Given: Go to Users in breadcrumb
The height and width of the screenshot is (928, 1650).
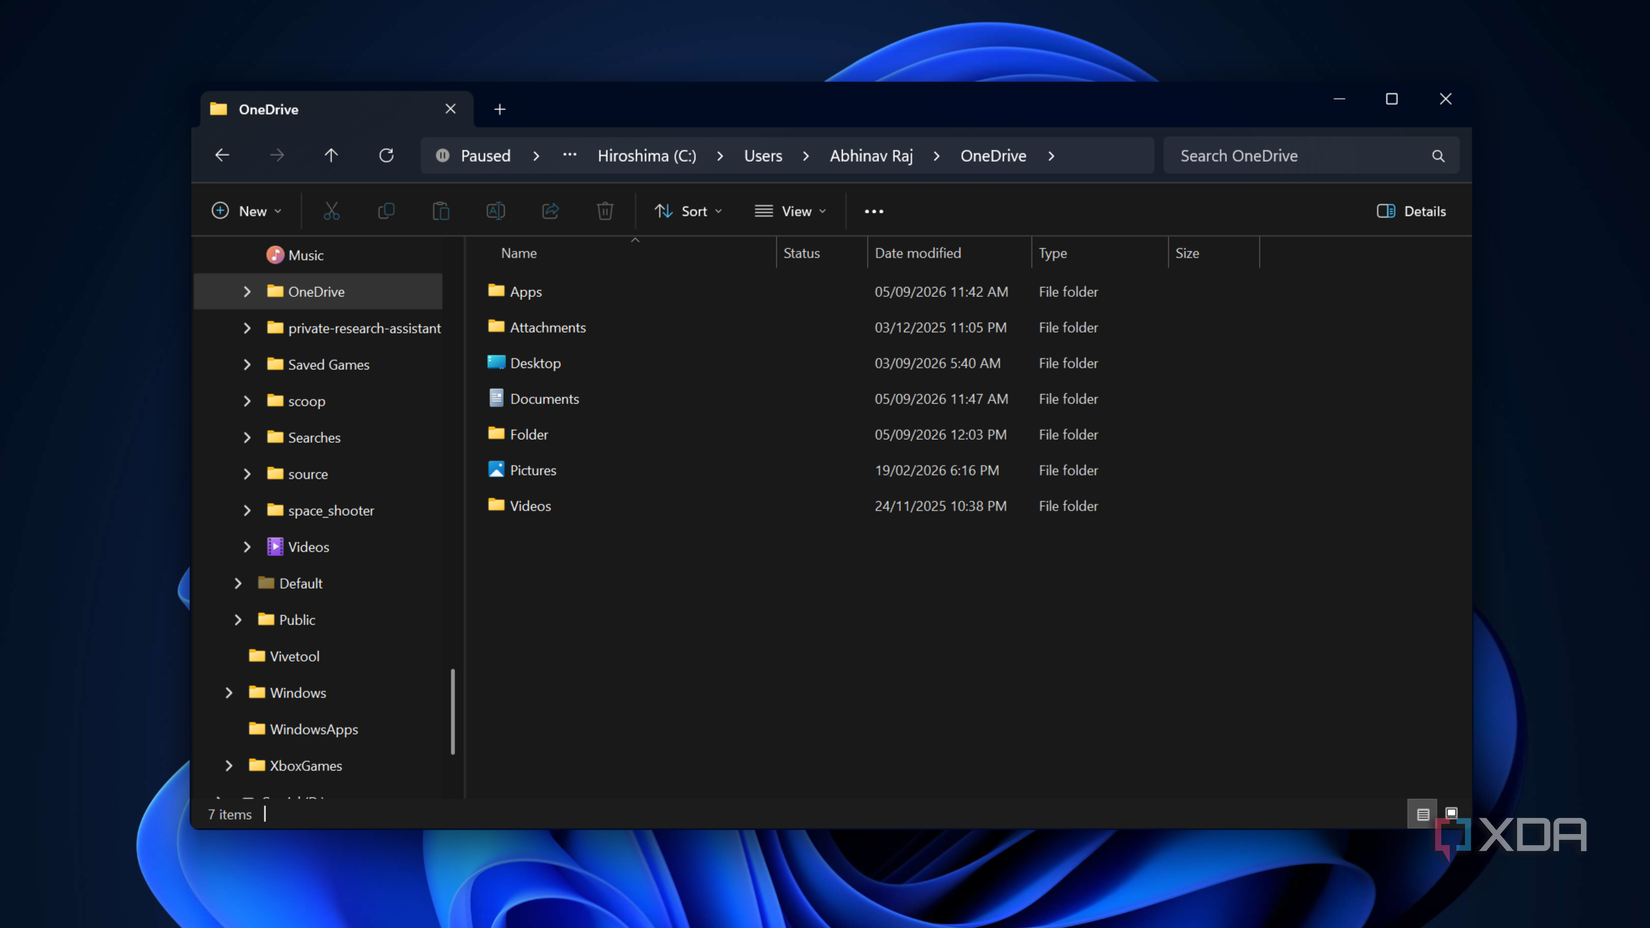Looking at the screenshot, I should click(x=763, y=156).
